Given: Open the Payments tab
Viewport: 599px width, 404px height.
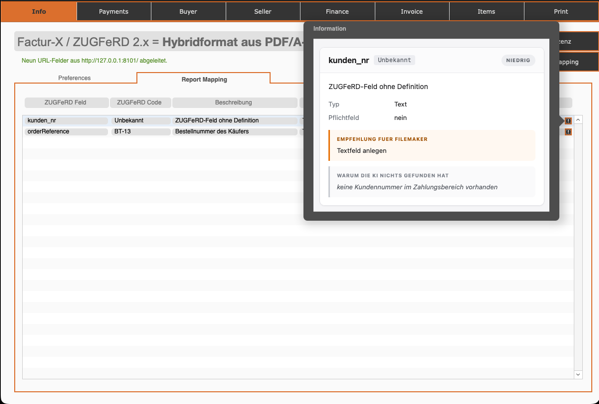Looking at the screenshot, I should 113,11.
